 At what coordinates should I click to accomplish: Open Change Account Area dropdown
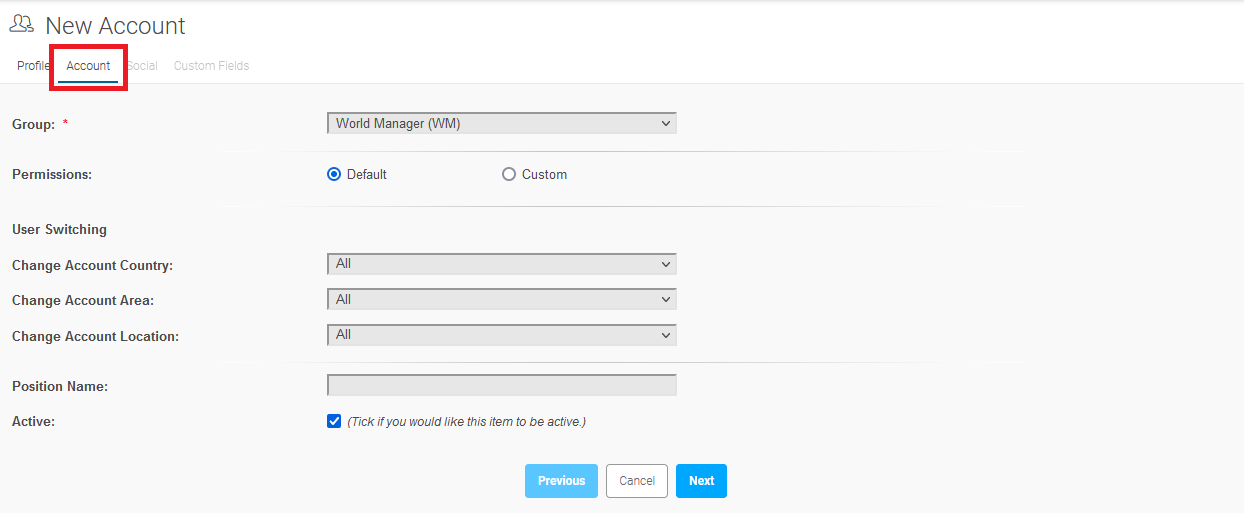point(502,299)
